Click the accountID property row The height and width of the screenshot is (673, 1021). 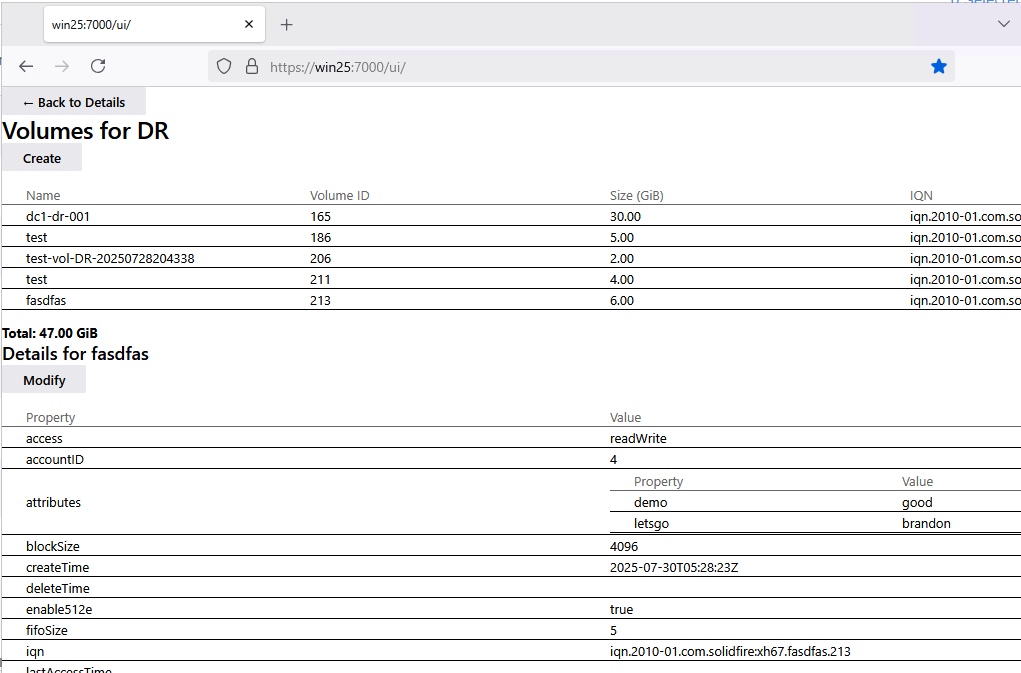[511, 459]
